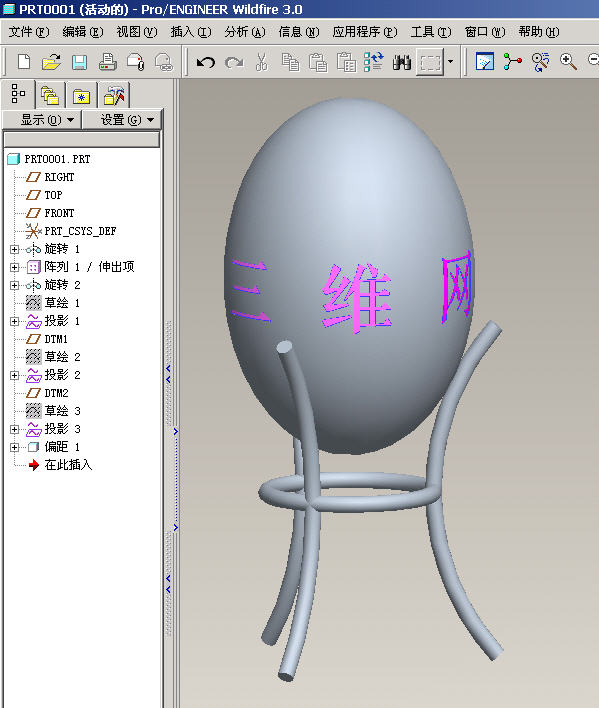Viewport: 599px width, 708px height.
Task: Open the 分析 menu
Action: click(x=245, y=32)
